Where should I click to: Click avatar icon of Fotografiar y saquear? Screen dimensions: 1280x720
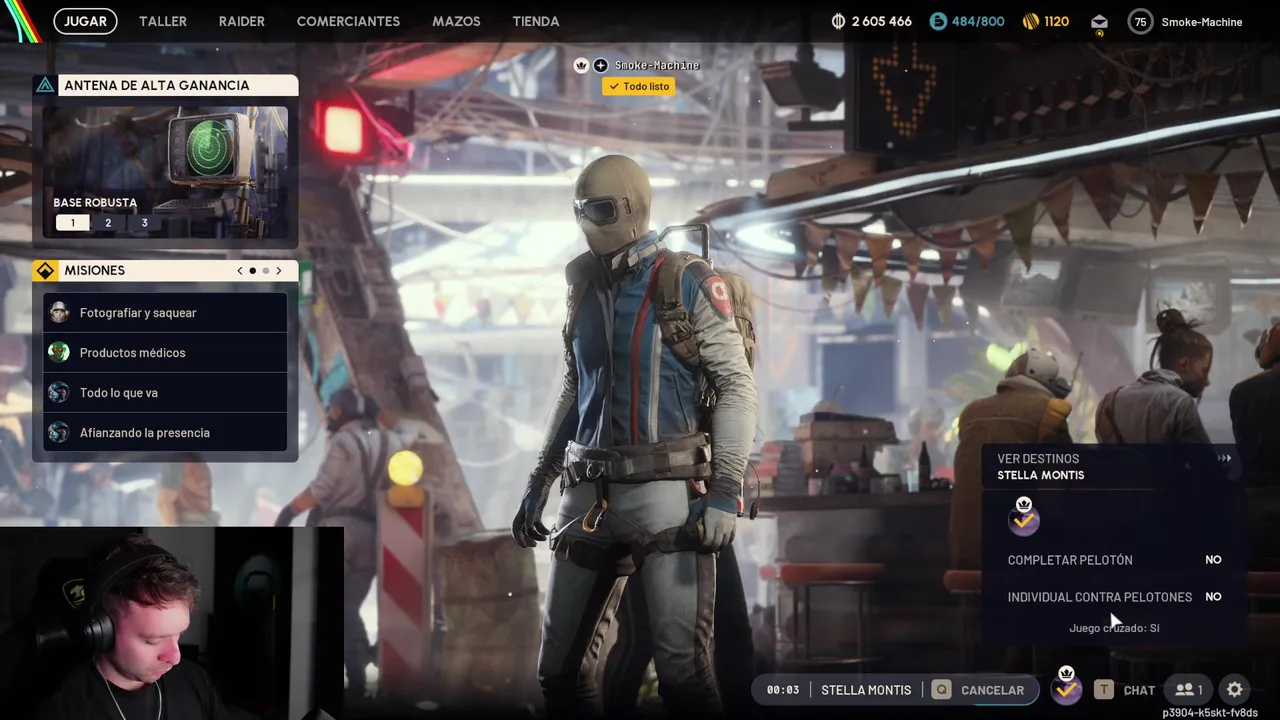[x=59, y=313]
